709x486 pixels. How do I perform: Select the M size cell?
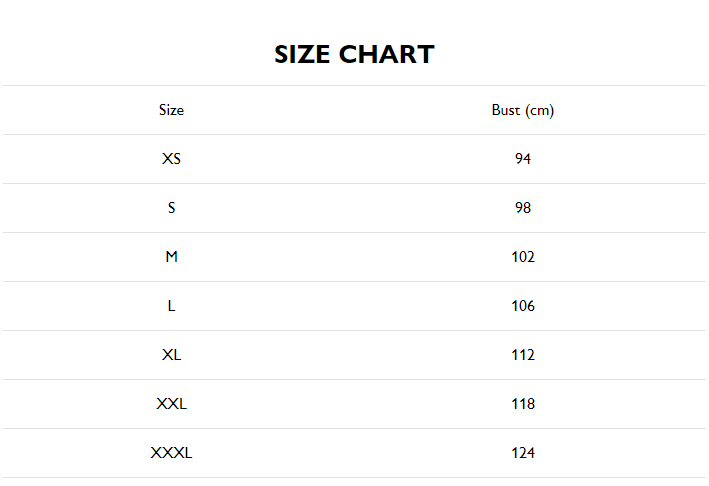tap(171, 257)
